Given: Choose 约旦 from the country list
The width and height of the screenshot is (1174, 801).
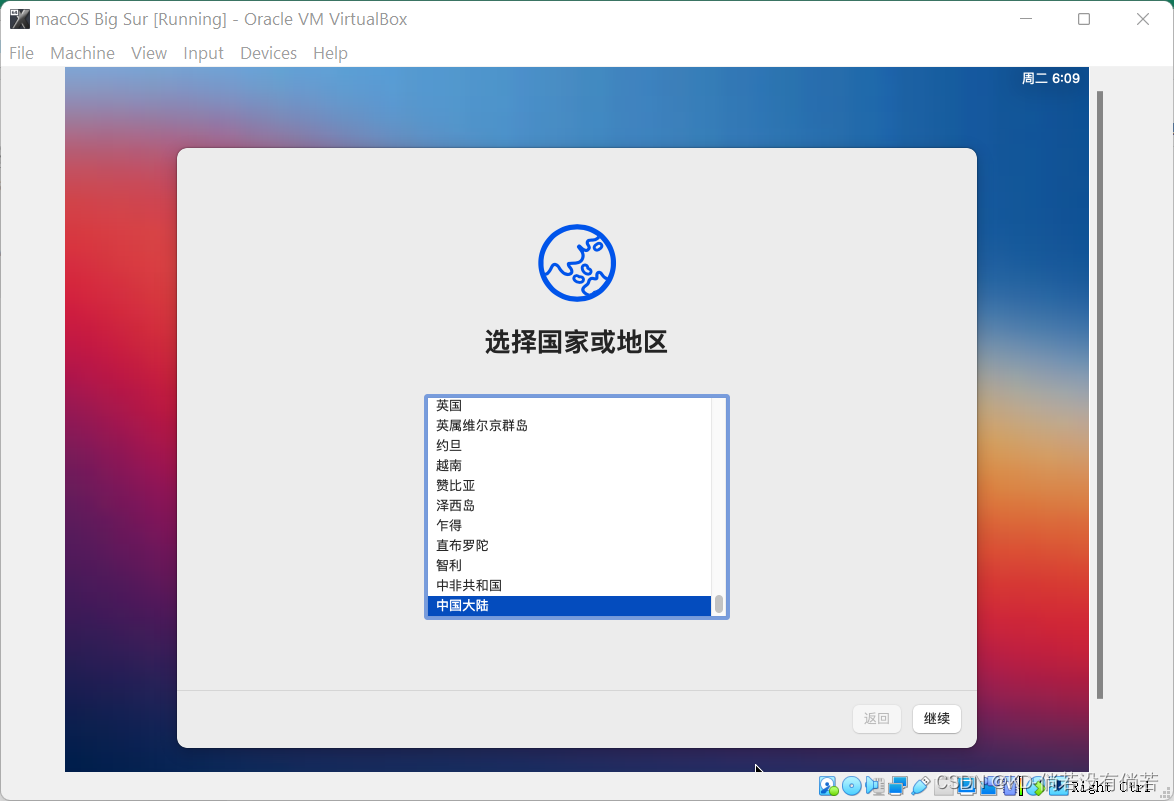Looking at the screenshot, I should (x=569, y=445).
